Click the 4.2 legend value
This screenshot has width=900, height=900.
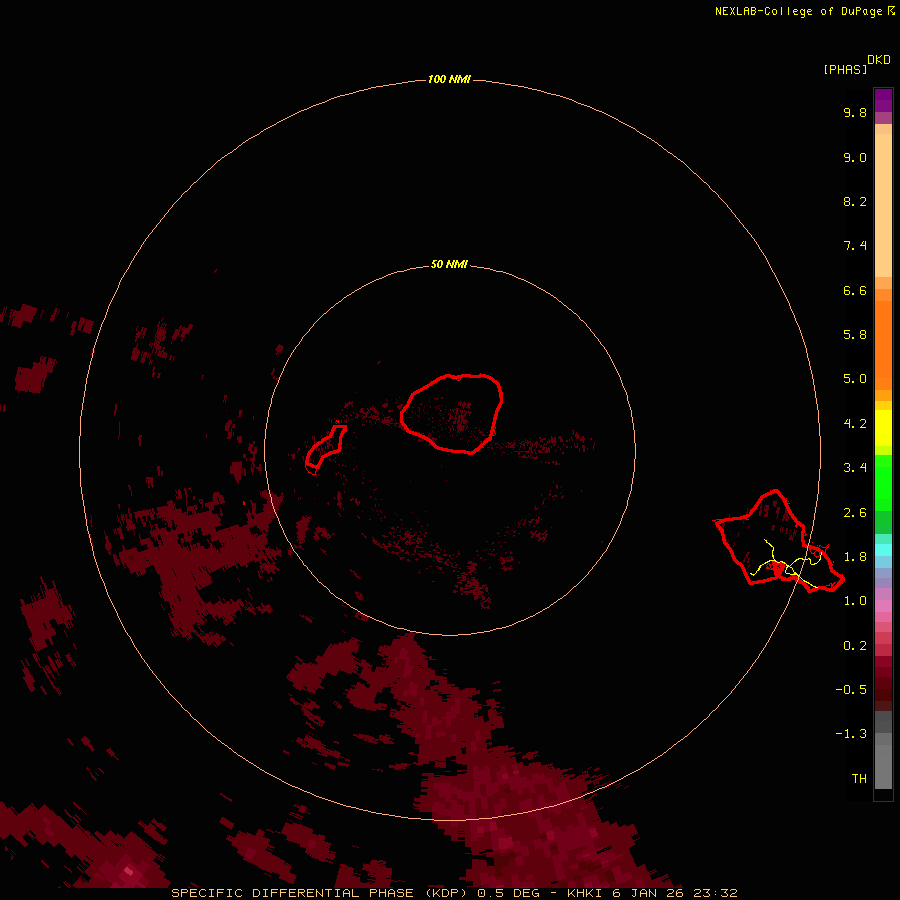(x=855, y=424)
